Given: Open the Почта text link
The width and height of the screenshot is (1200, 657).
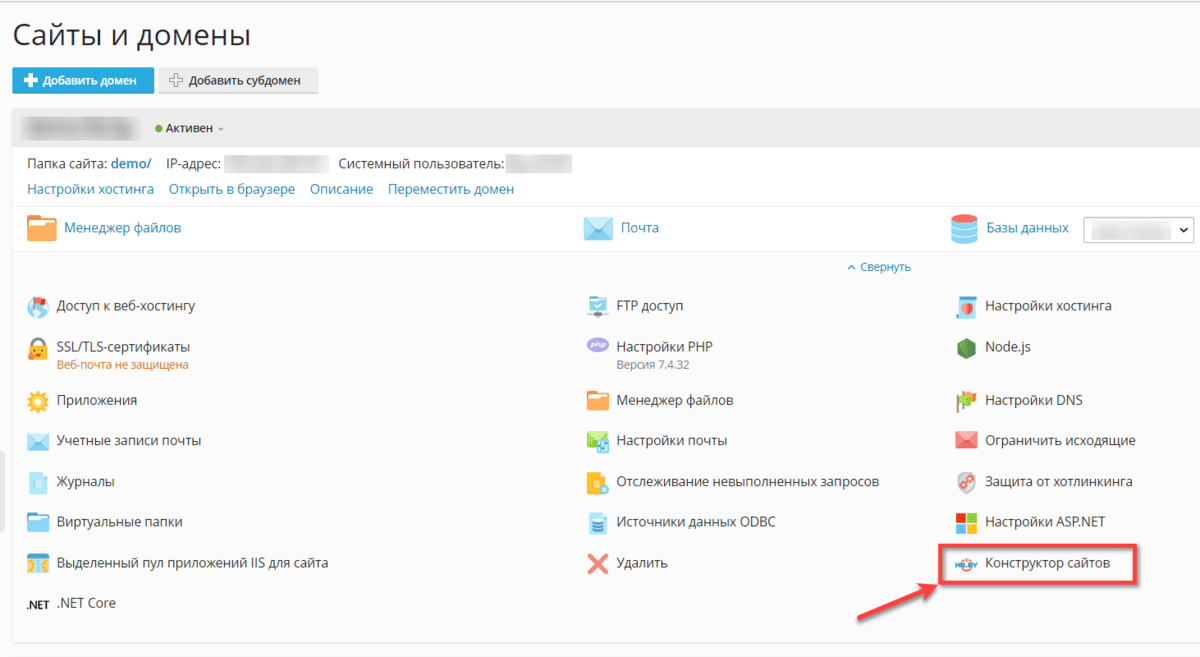Looking at the screenshot, I should [640, 228].
